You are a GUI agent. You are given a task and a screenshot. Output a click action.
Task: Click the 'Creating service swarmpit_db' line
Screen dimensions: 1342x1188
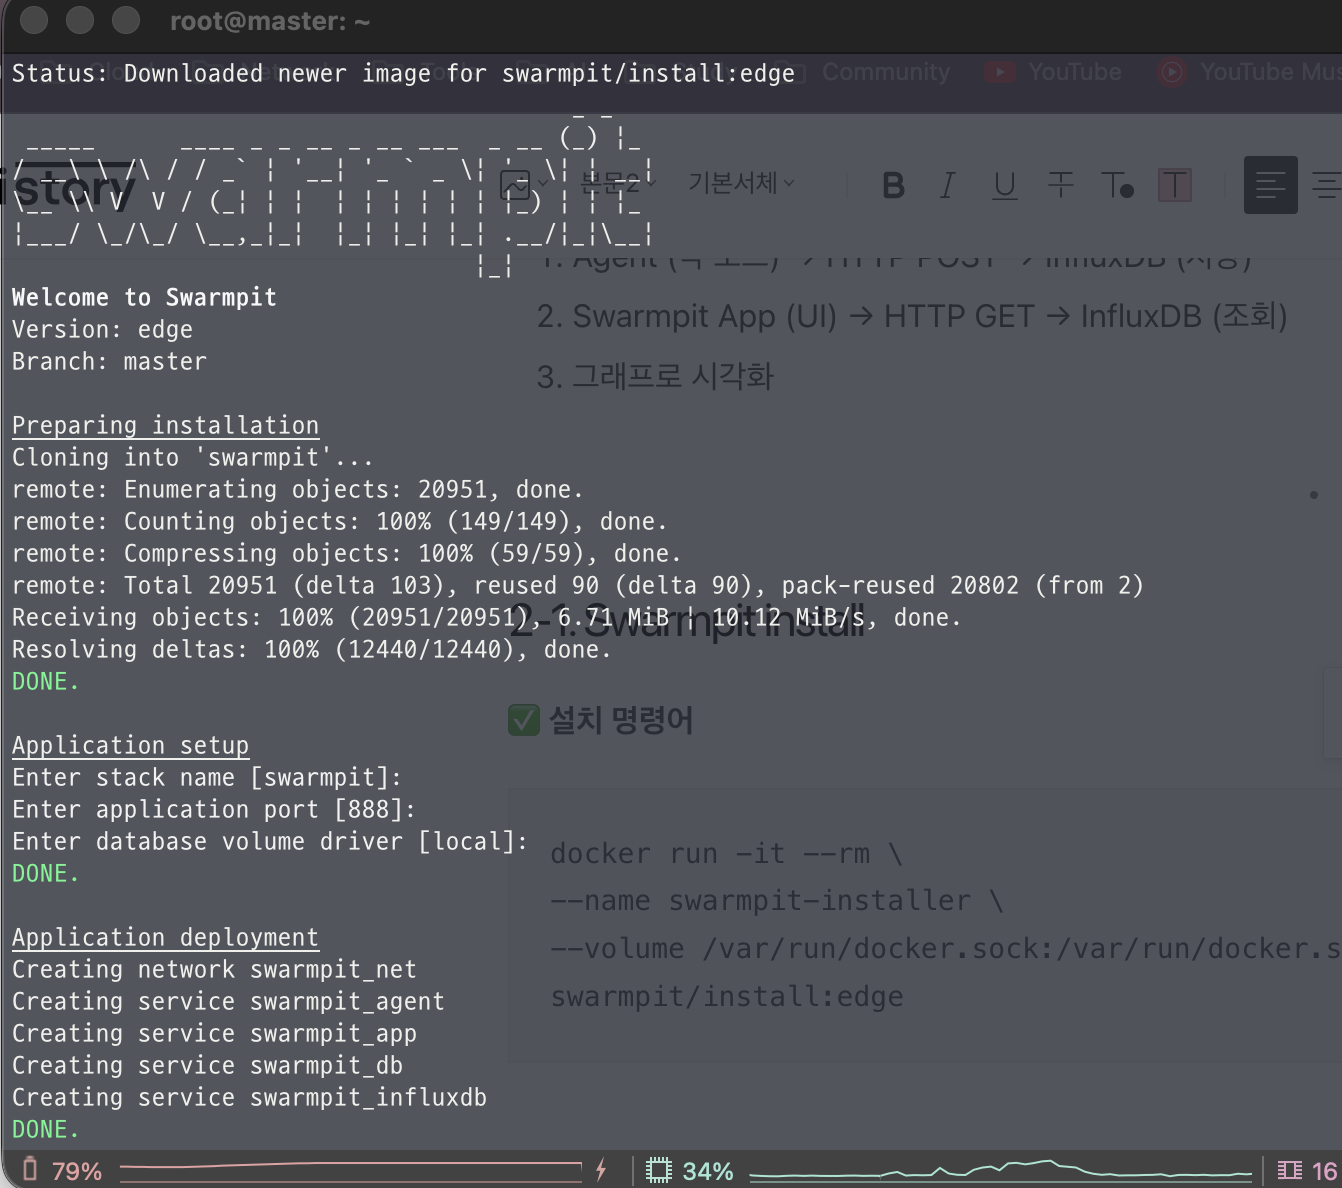(x=207, y=1066)
